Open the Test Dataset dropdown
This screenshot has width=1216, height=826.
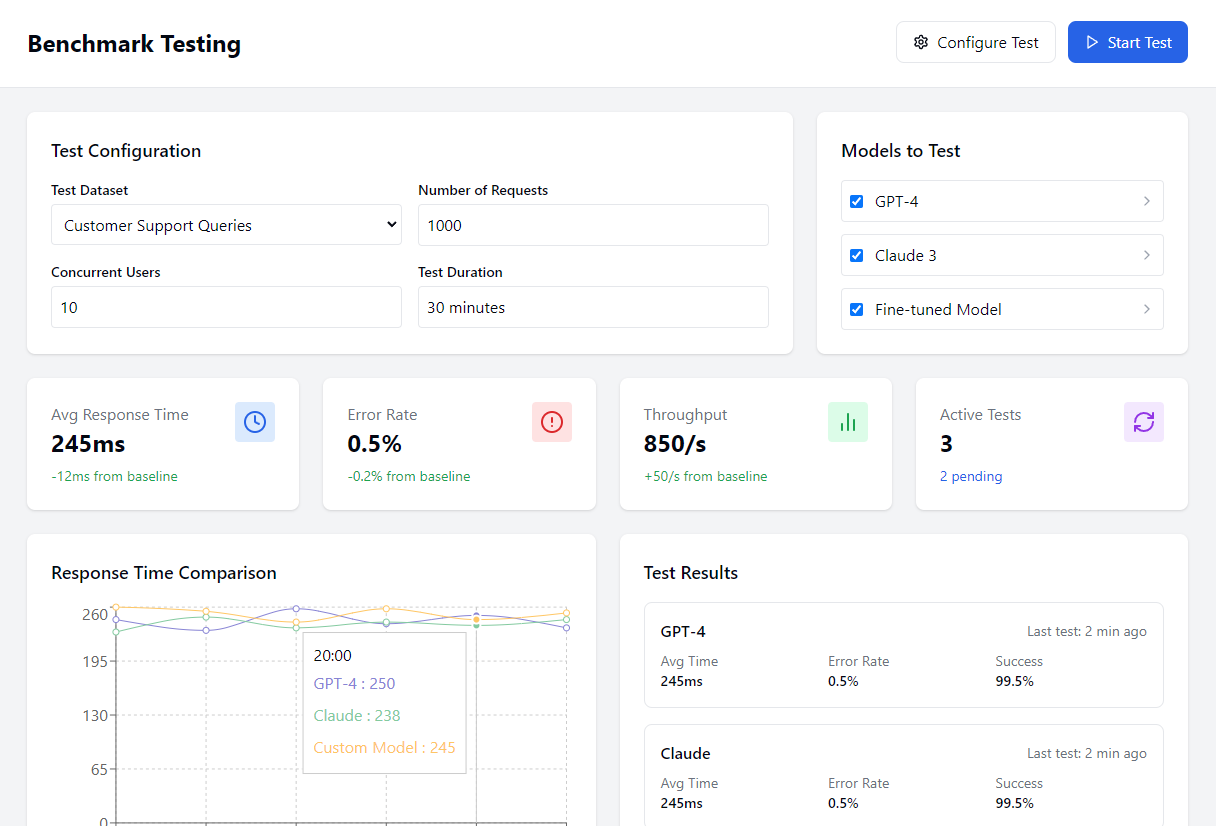pyautogui.click(x=226, y=225)
